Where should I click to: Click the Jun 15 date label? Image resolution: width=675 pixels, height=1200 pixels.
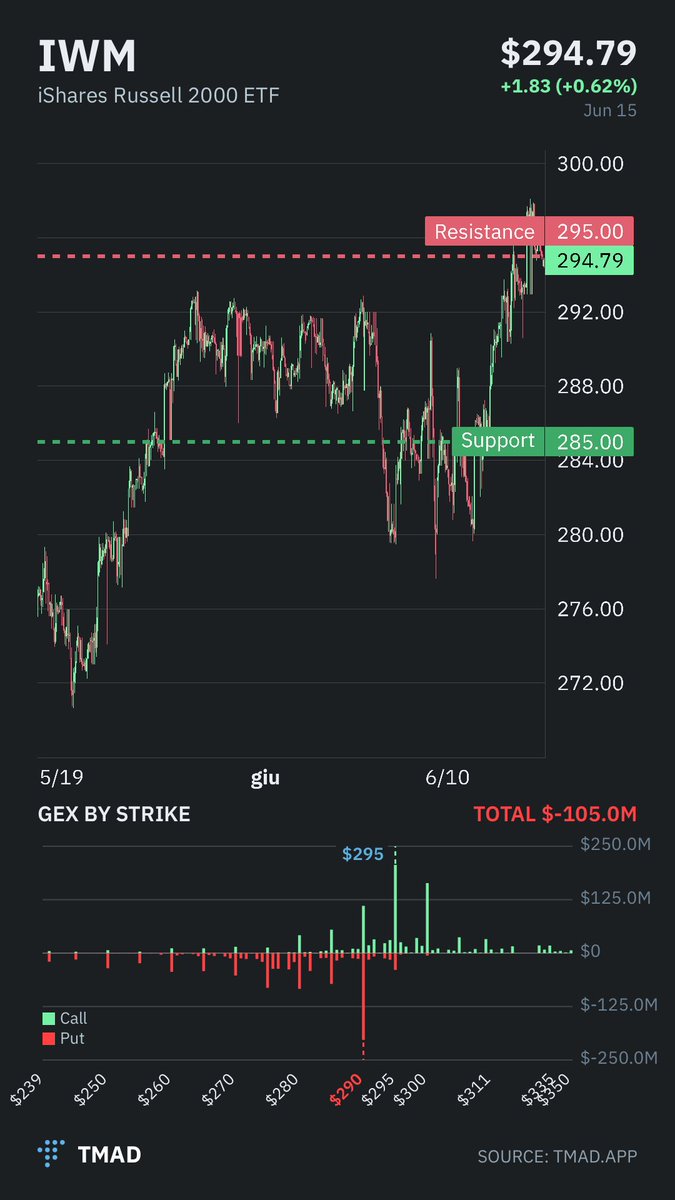610,110
